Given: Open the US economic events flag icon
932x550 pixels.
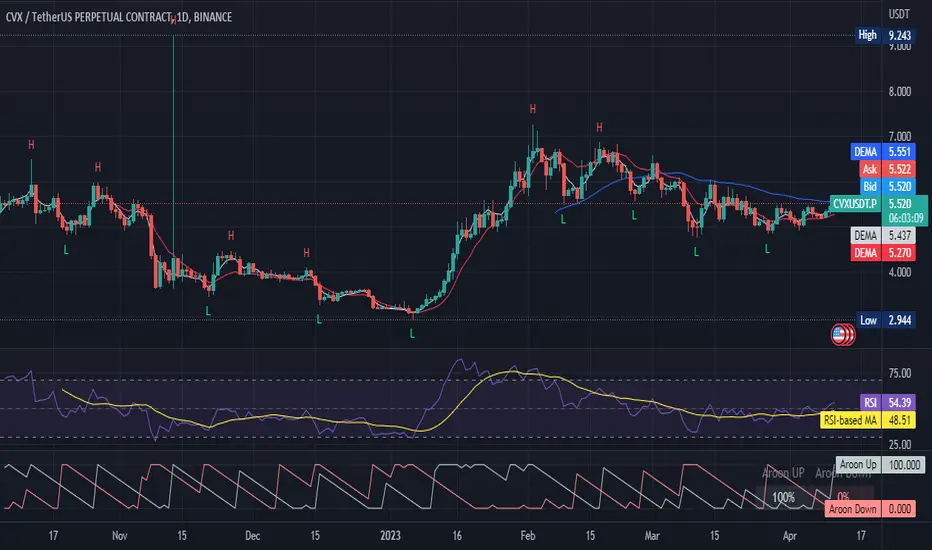Looking at the screenshot, I should tap(842, 335).
